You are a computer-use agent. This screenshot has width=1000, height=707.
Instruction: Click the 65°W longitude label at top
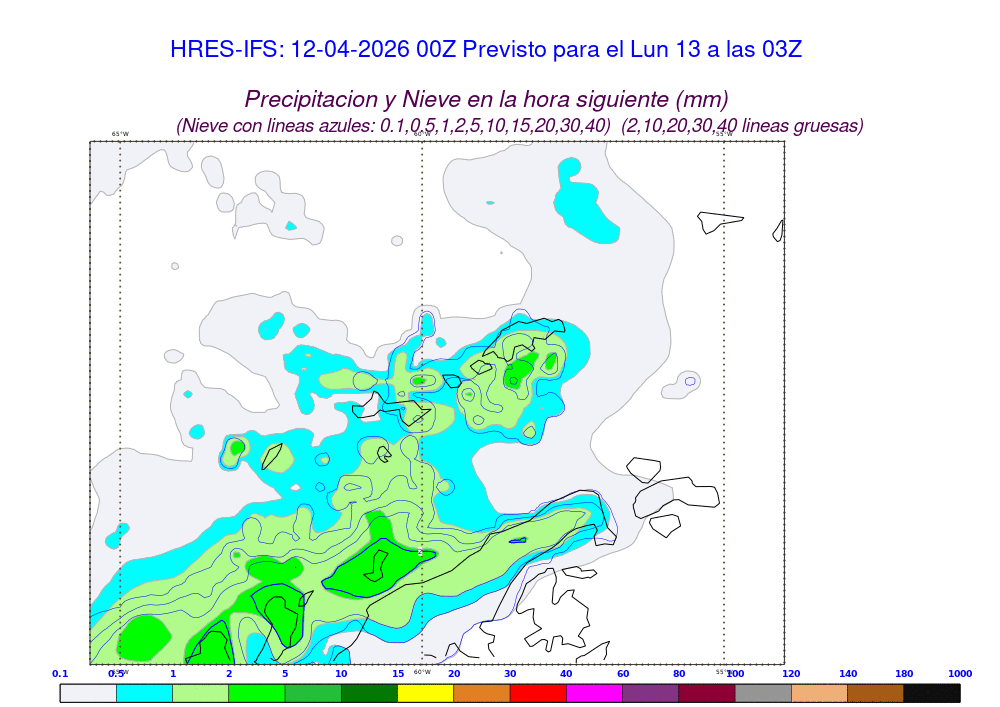point(120,134)
